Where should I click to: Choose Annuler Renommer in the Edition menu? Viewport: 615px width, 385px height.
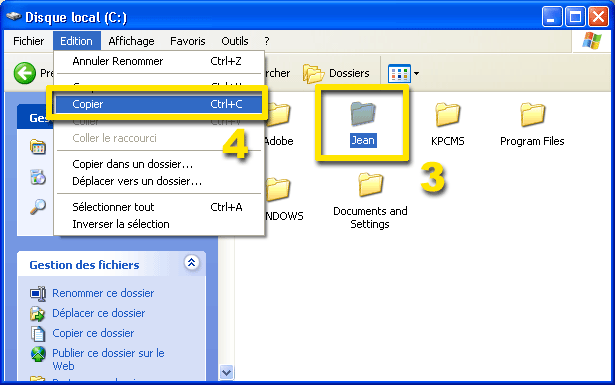click(159, 61)
